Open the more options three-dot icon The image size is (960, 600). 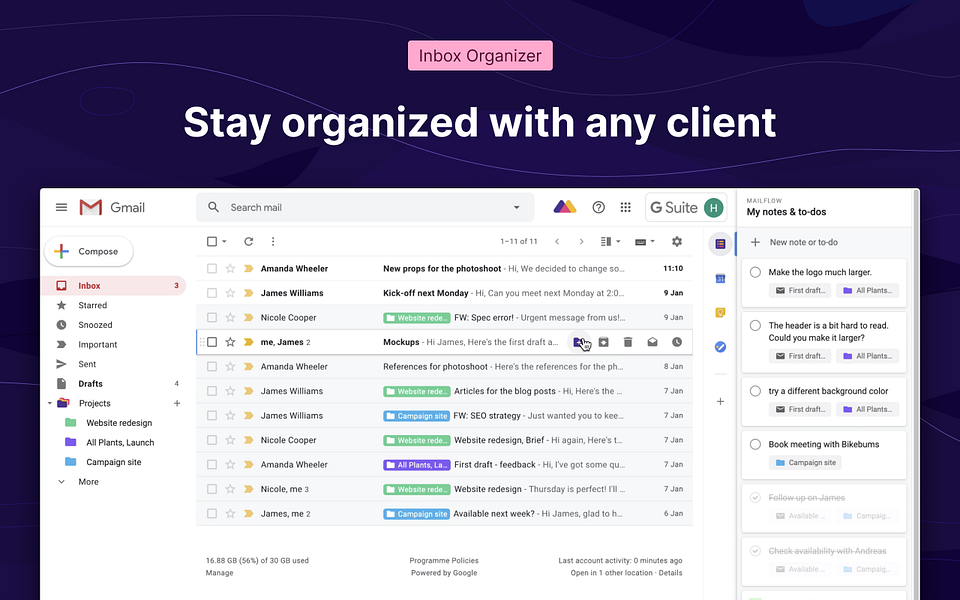pos(273,242)
